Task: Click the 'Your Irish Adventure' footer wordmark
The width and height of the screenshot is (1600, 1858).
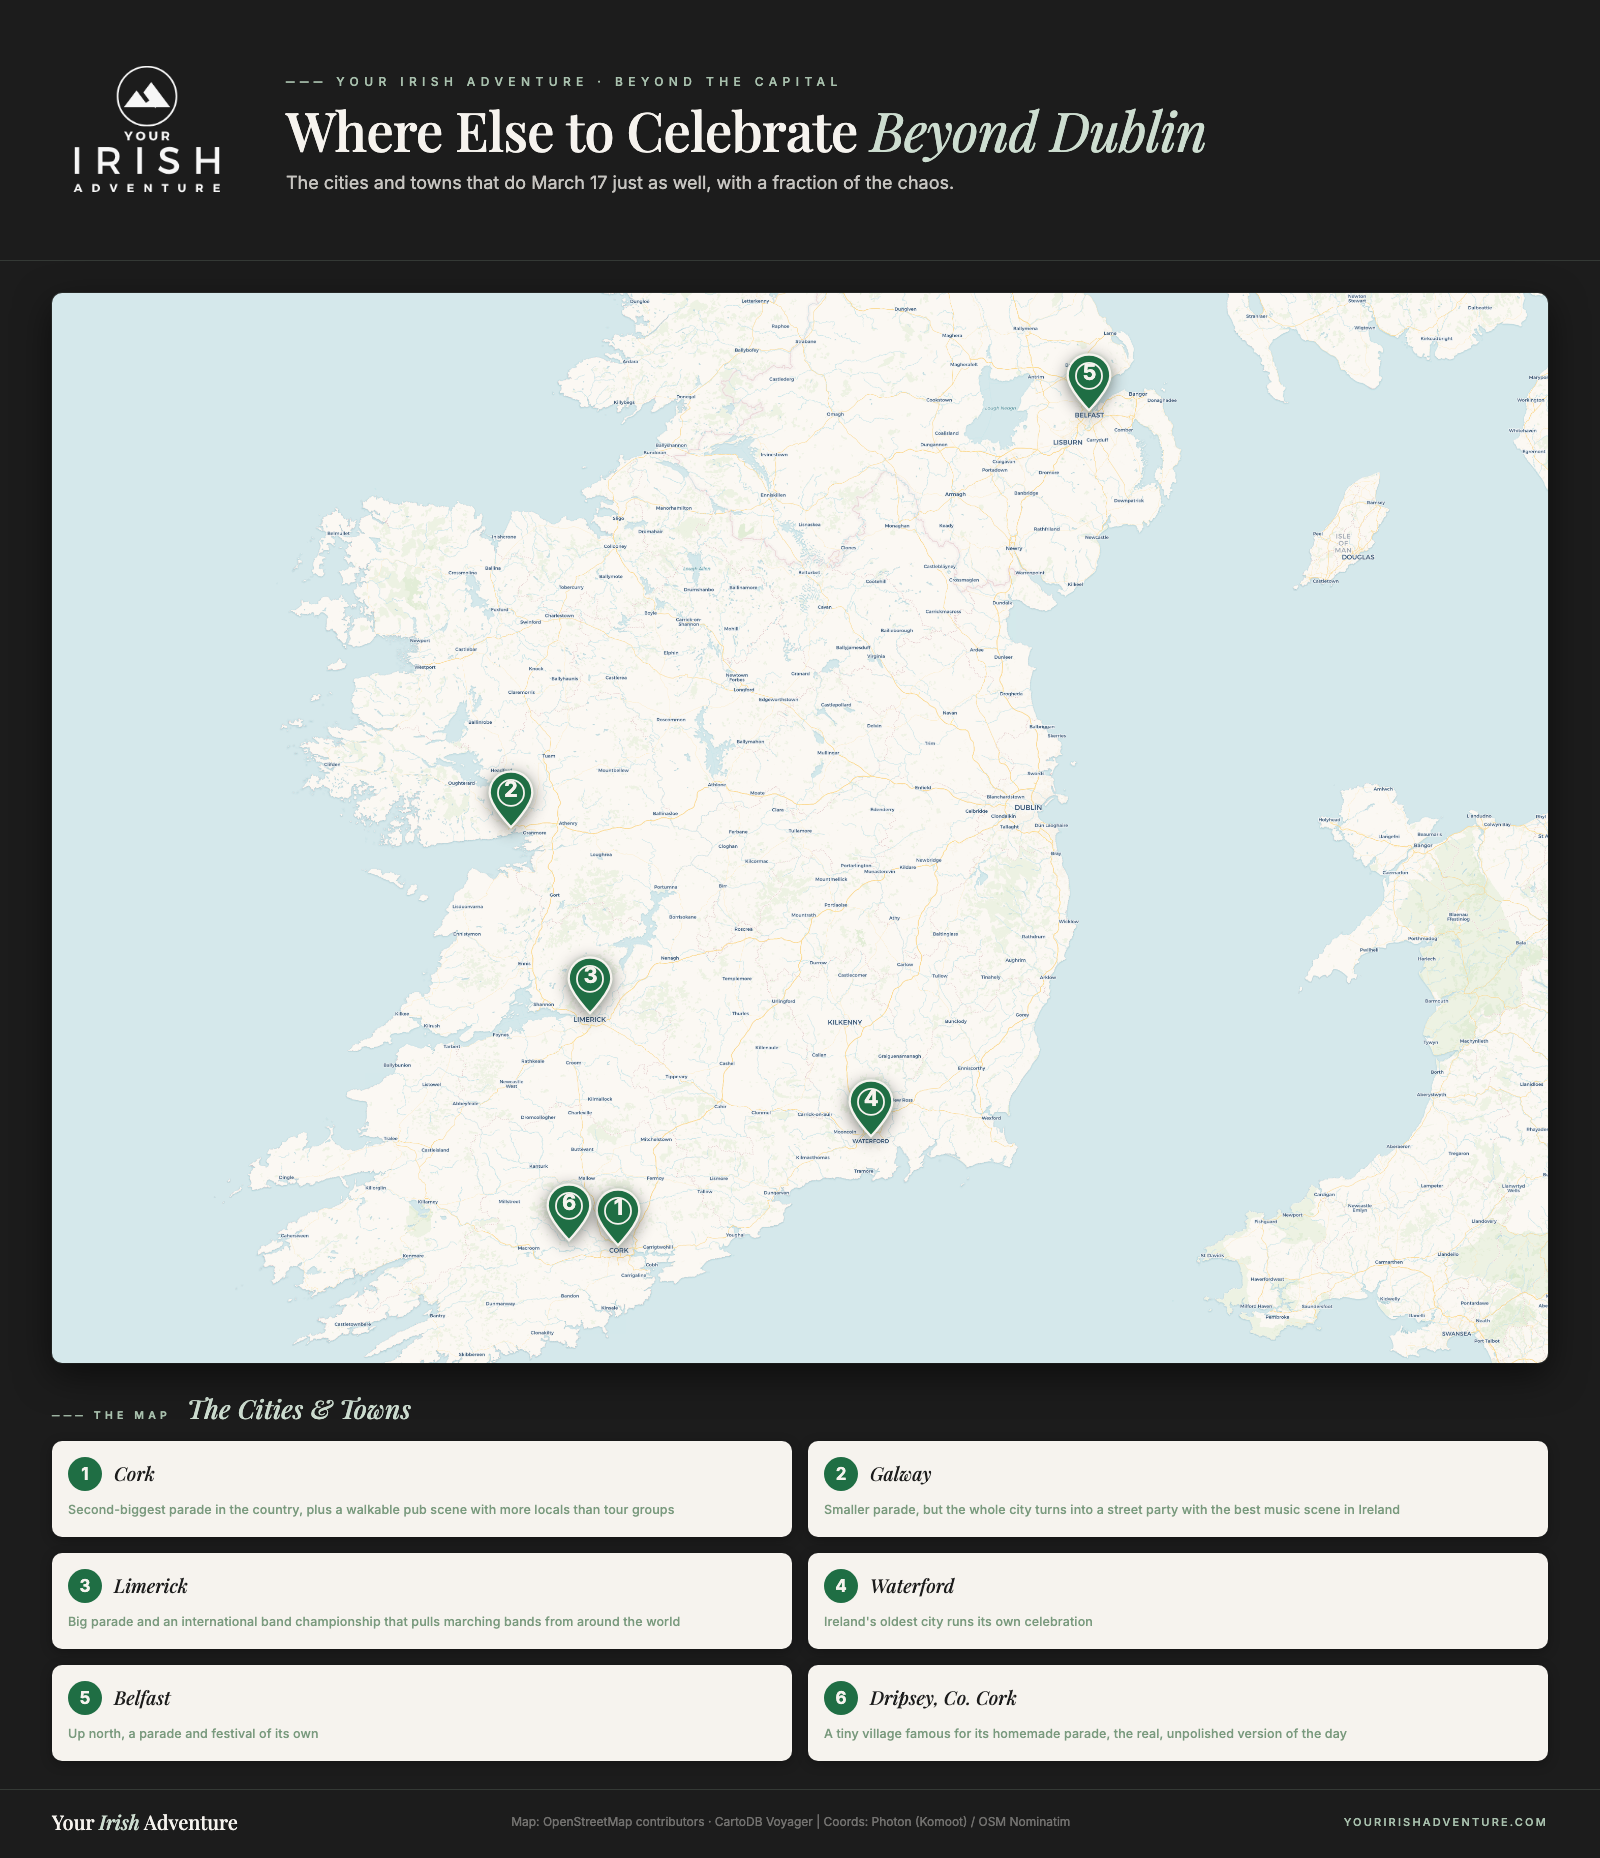Action: (x=145, y=1822)
